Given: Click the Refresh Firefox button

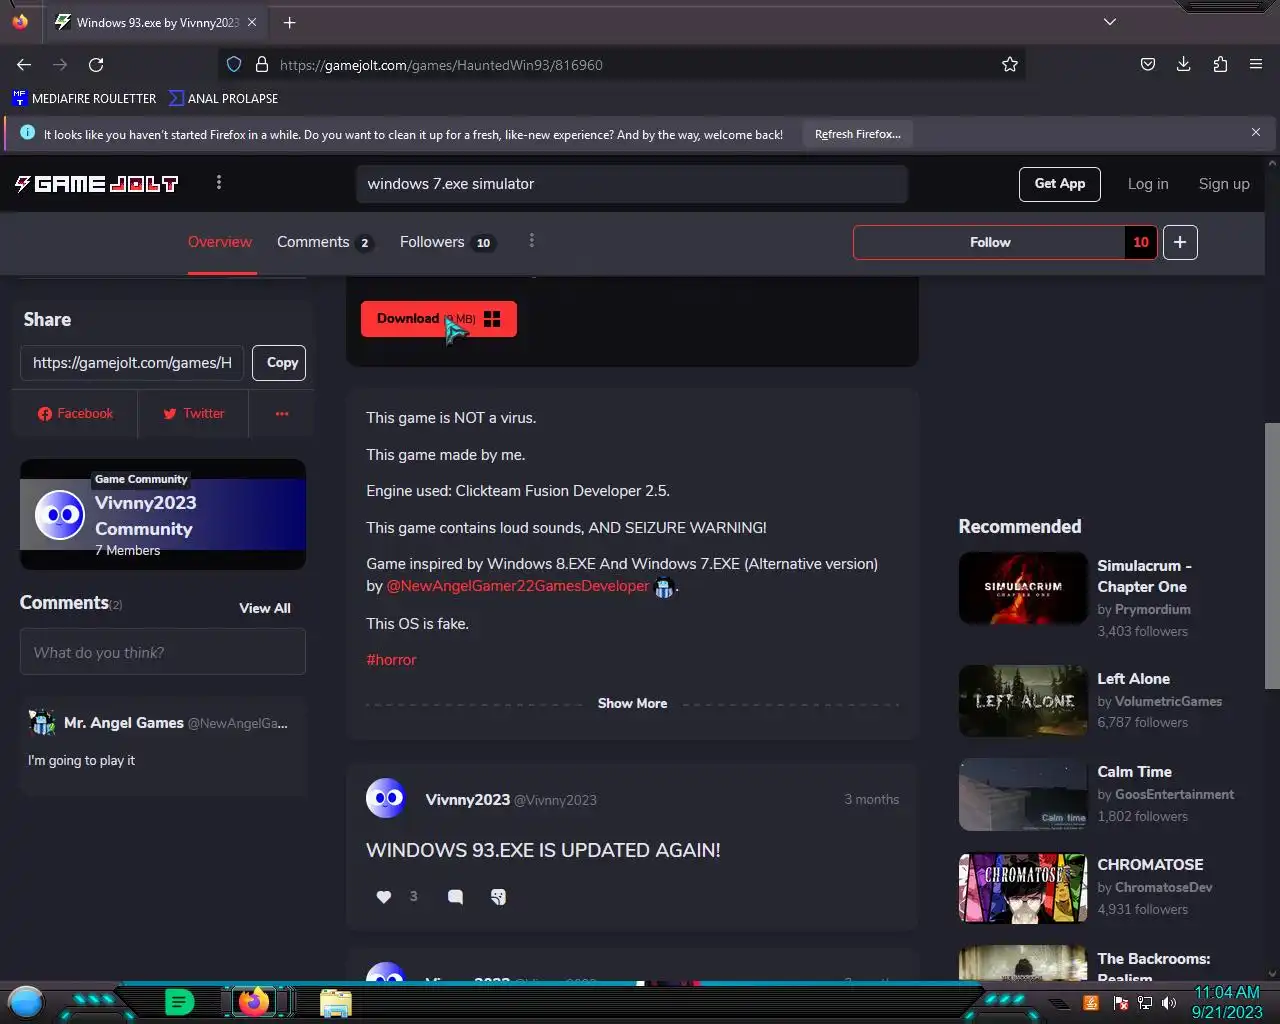Looking at the screenshot, I should [x=858, y=134].
